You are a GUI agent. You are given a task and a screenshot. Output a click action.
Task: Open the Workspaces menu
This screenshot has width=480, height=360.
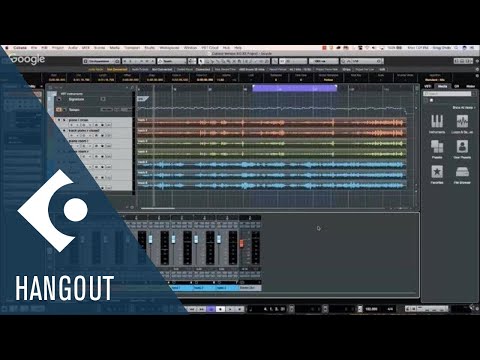169,48
